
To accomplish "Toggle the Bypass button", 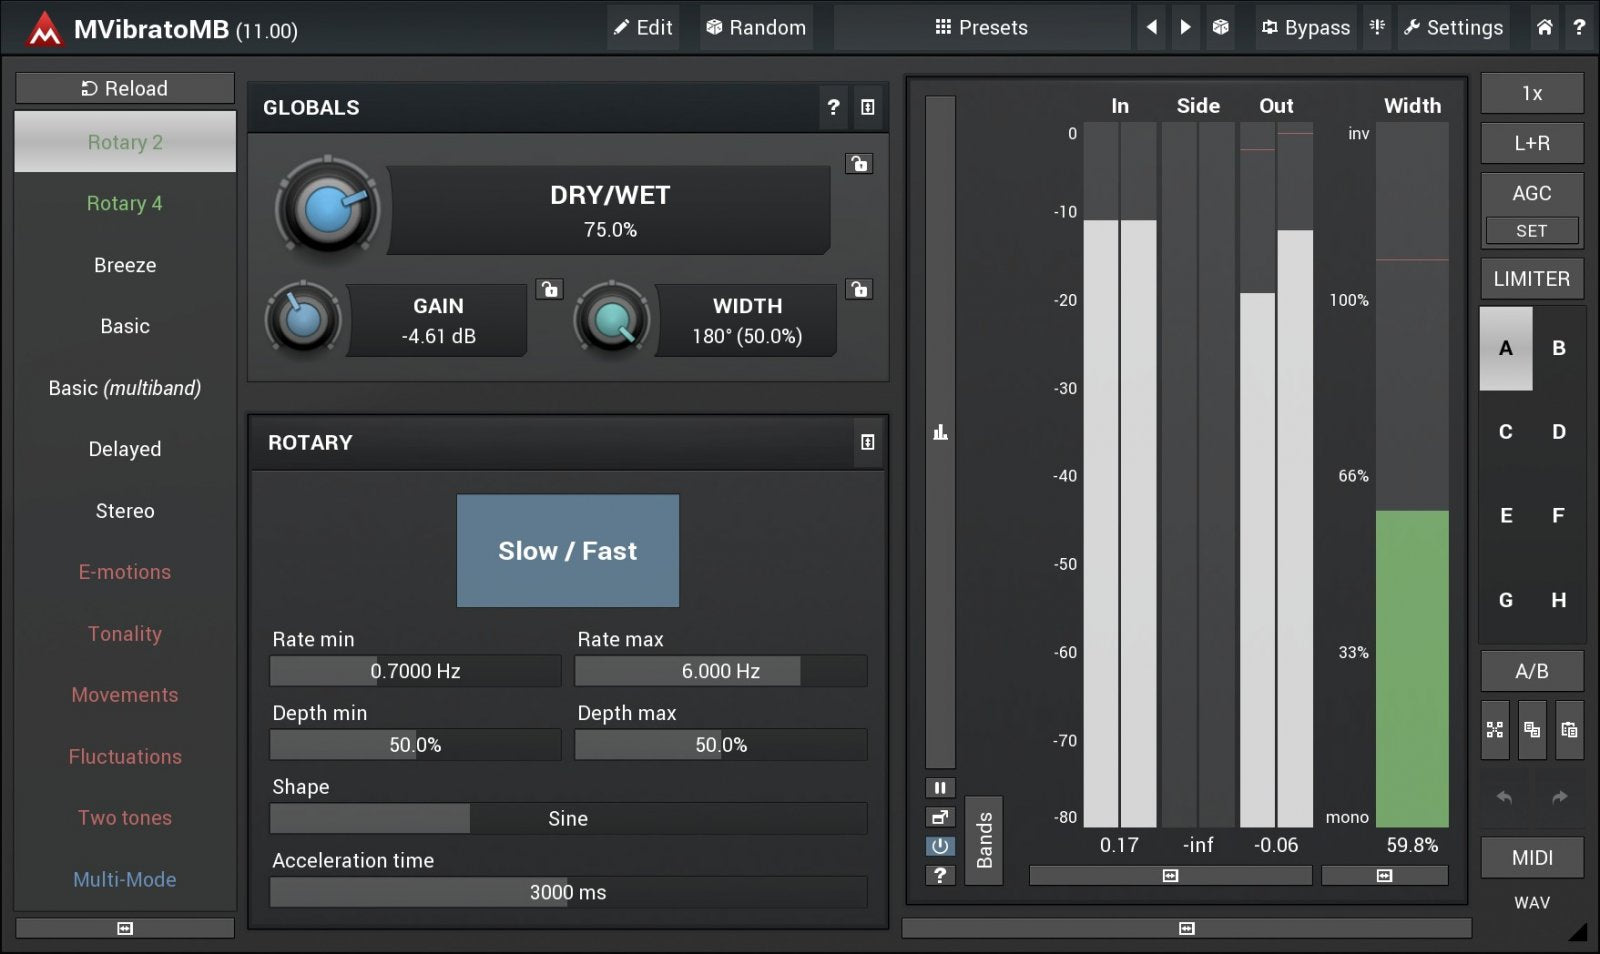I will (1305, 27).
